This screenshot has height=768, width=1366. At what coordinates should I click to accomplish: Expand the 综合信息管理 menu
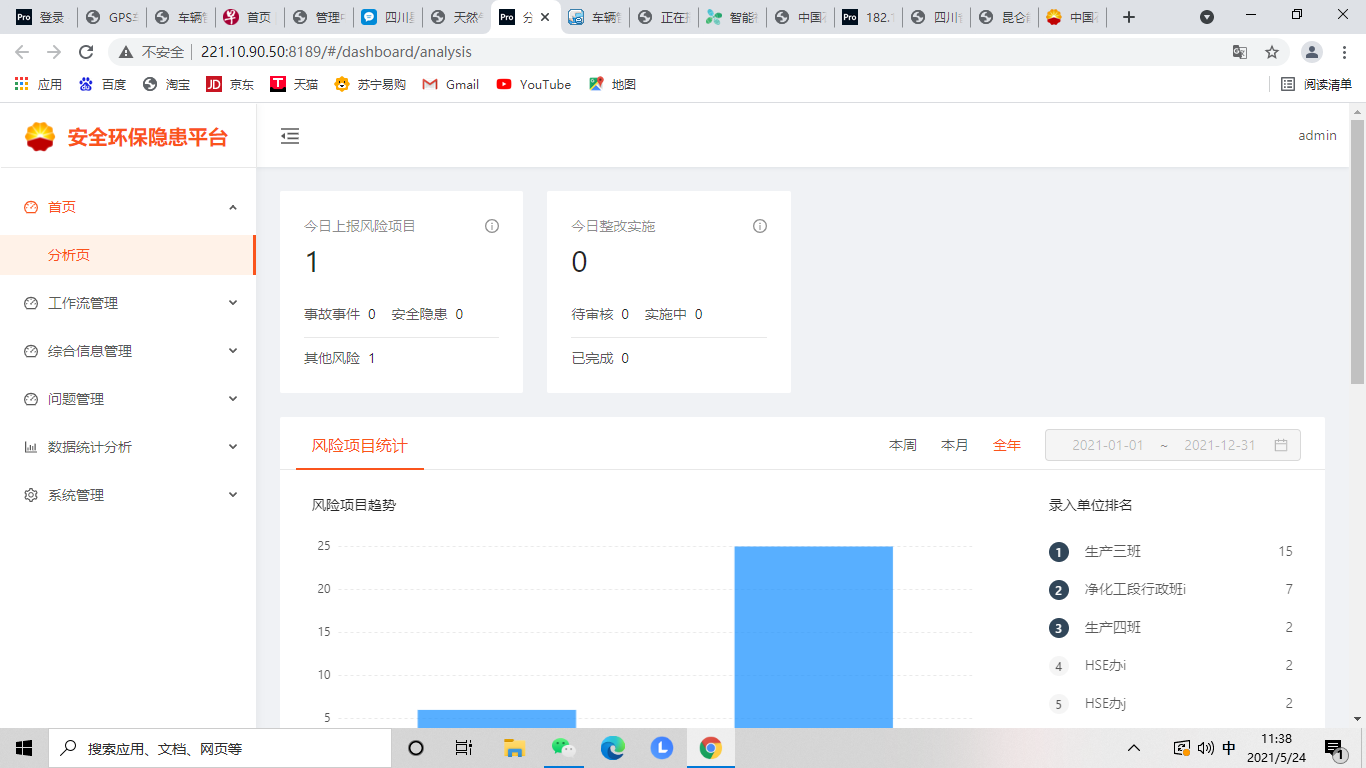tap(233, 351)
